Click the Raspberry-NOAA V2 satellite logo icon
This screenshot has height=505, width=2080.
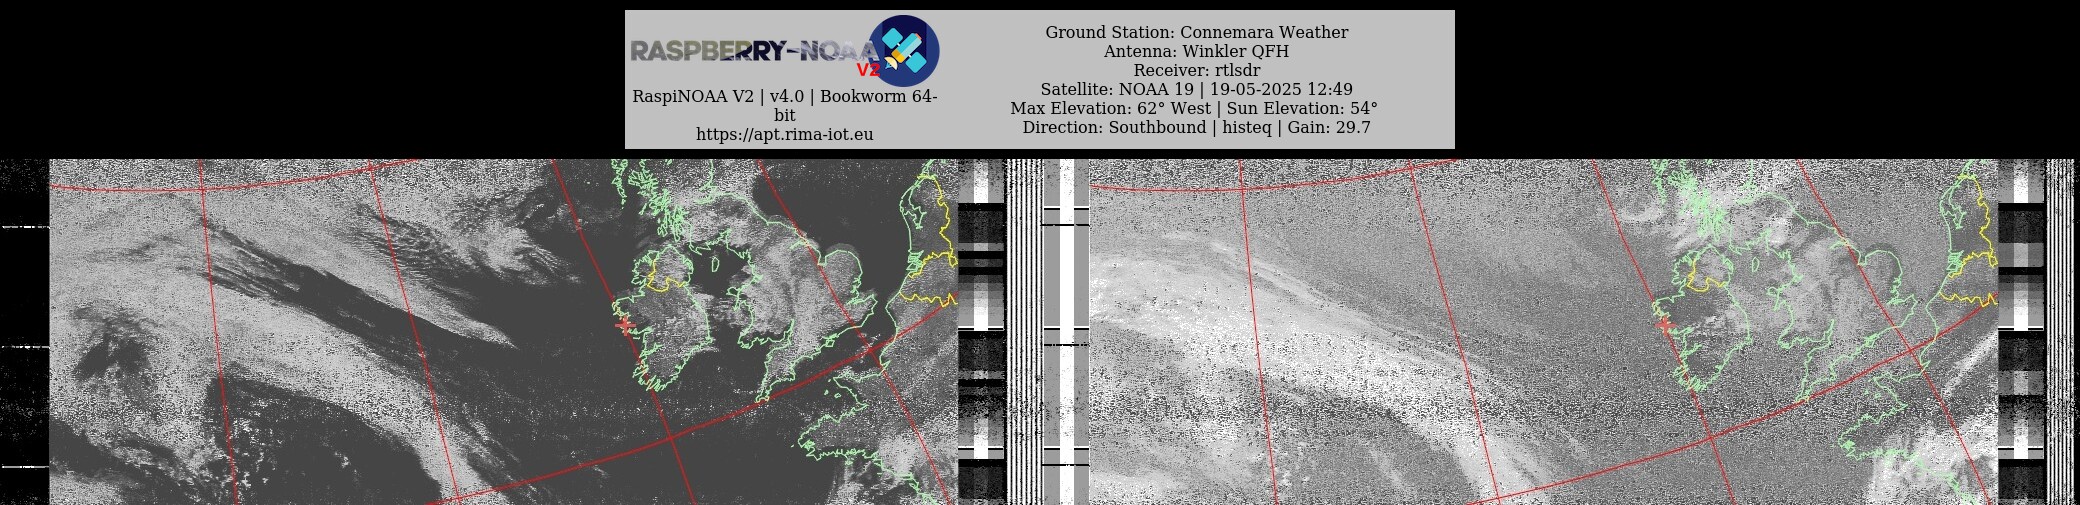(x=903, y=50)
